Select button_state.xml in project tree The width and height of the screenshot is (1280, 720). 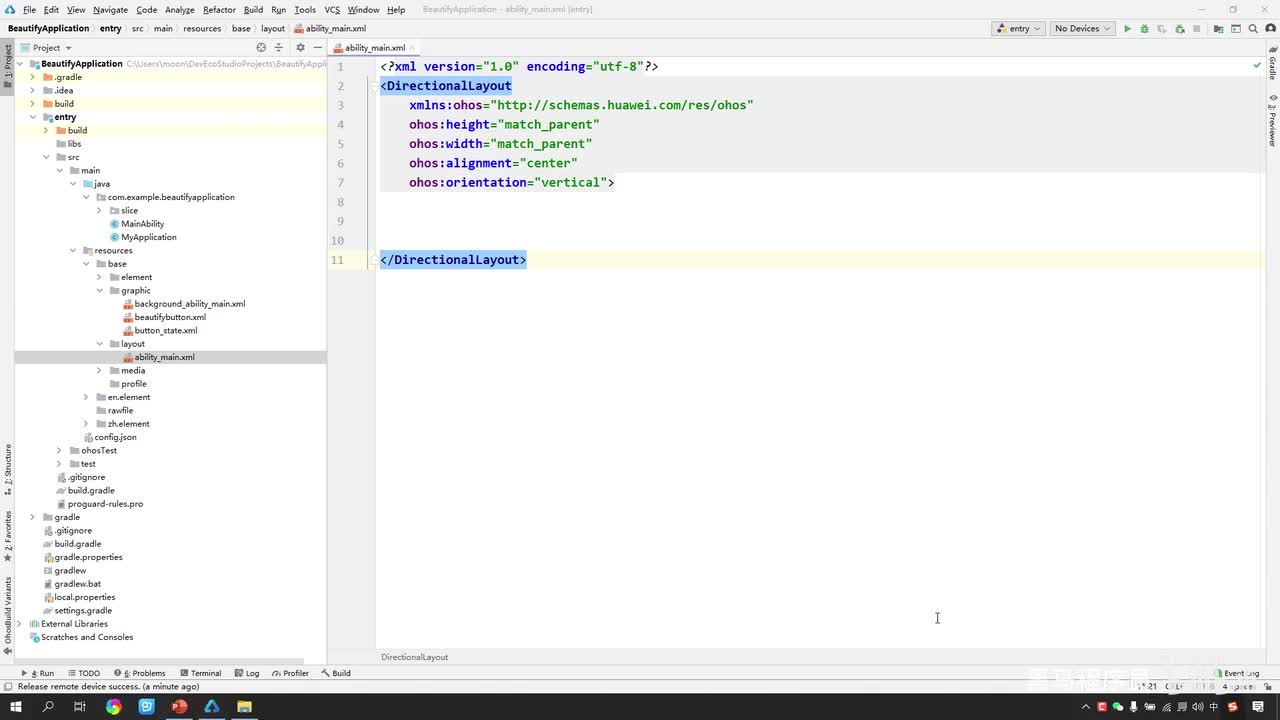tap(165, 331)
